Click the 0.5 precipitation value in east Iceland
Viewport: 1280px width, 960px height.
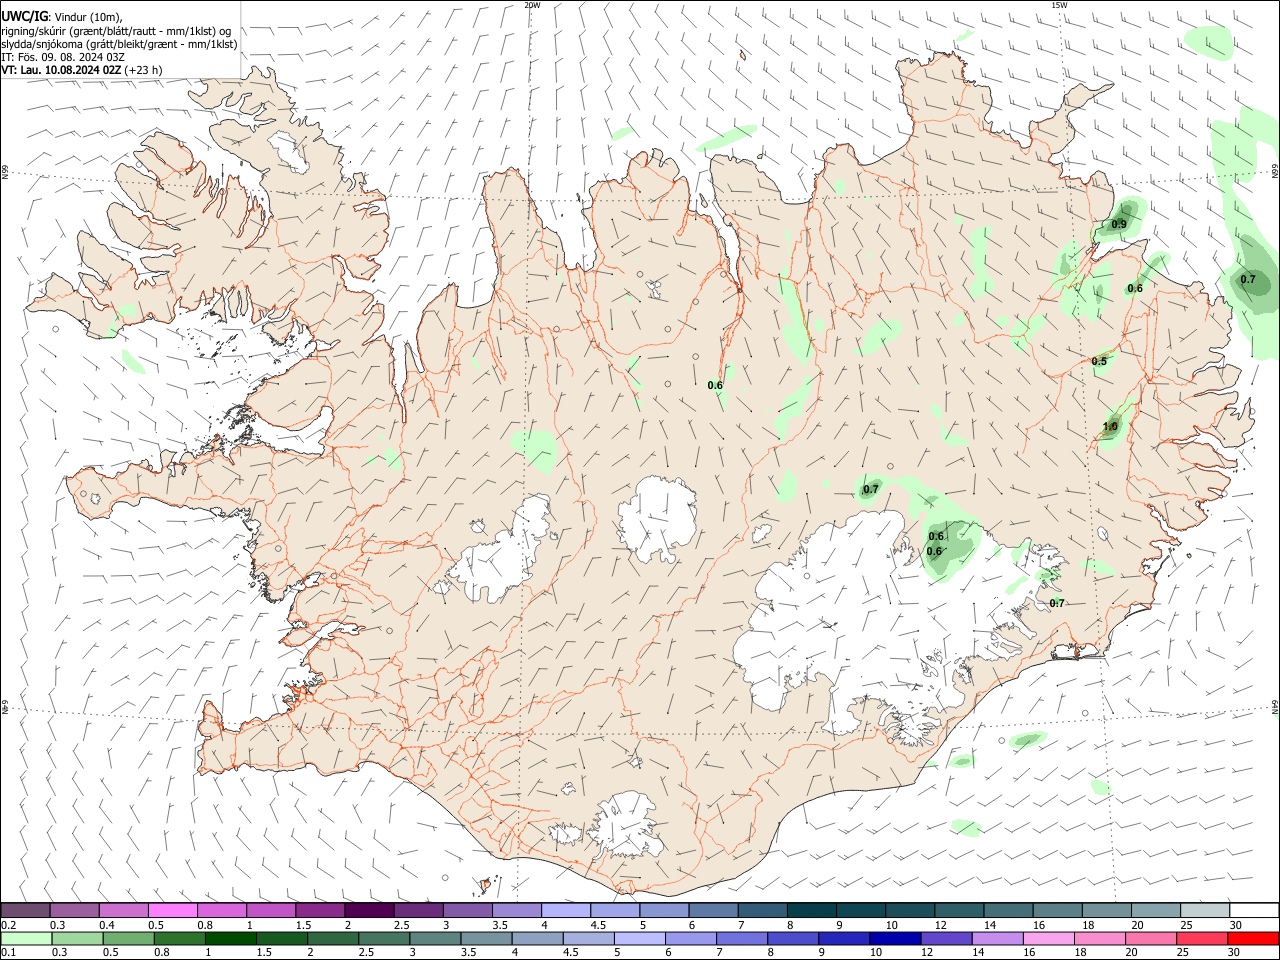pos(1100,361)
